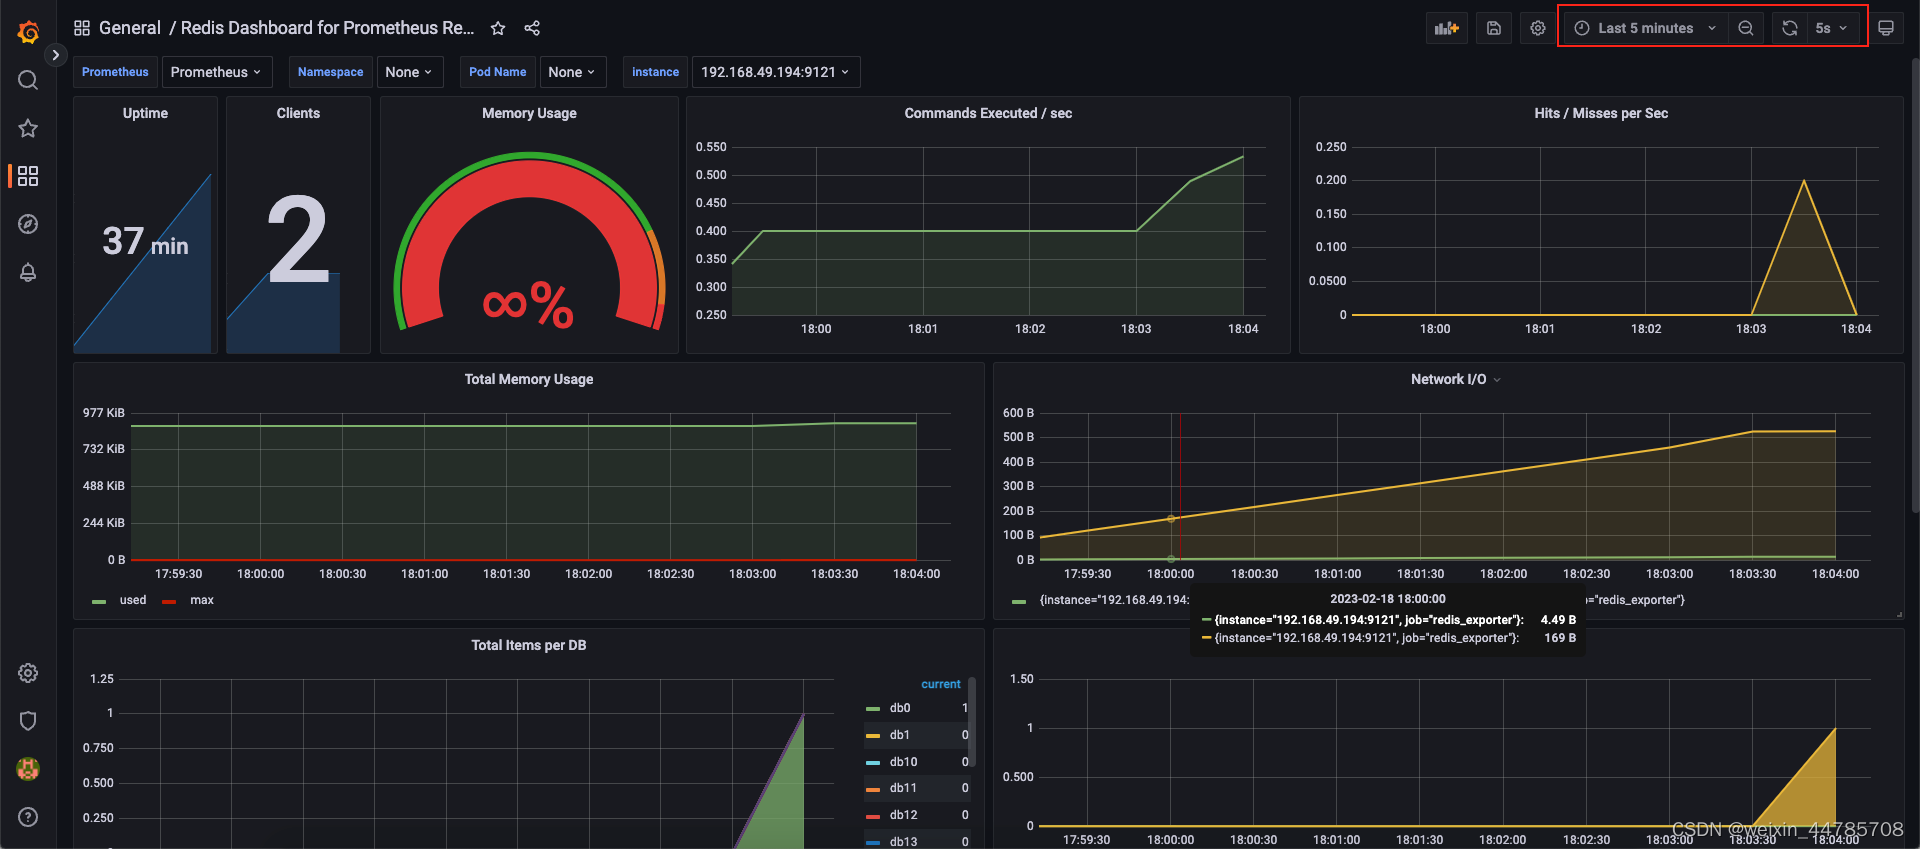Click the Memory Usage panel title
This screenshot has height=849, width=1920.
coord(529,113)
